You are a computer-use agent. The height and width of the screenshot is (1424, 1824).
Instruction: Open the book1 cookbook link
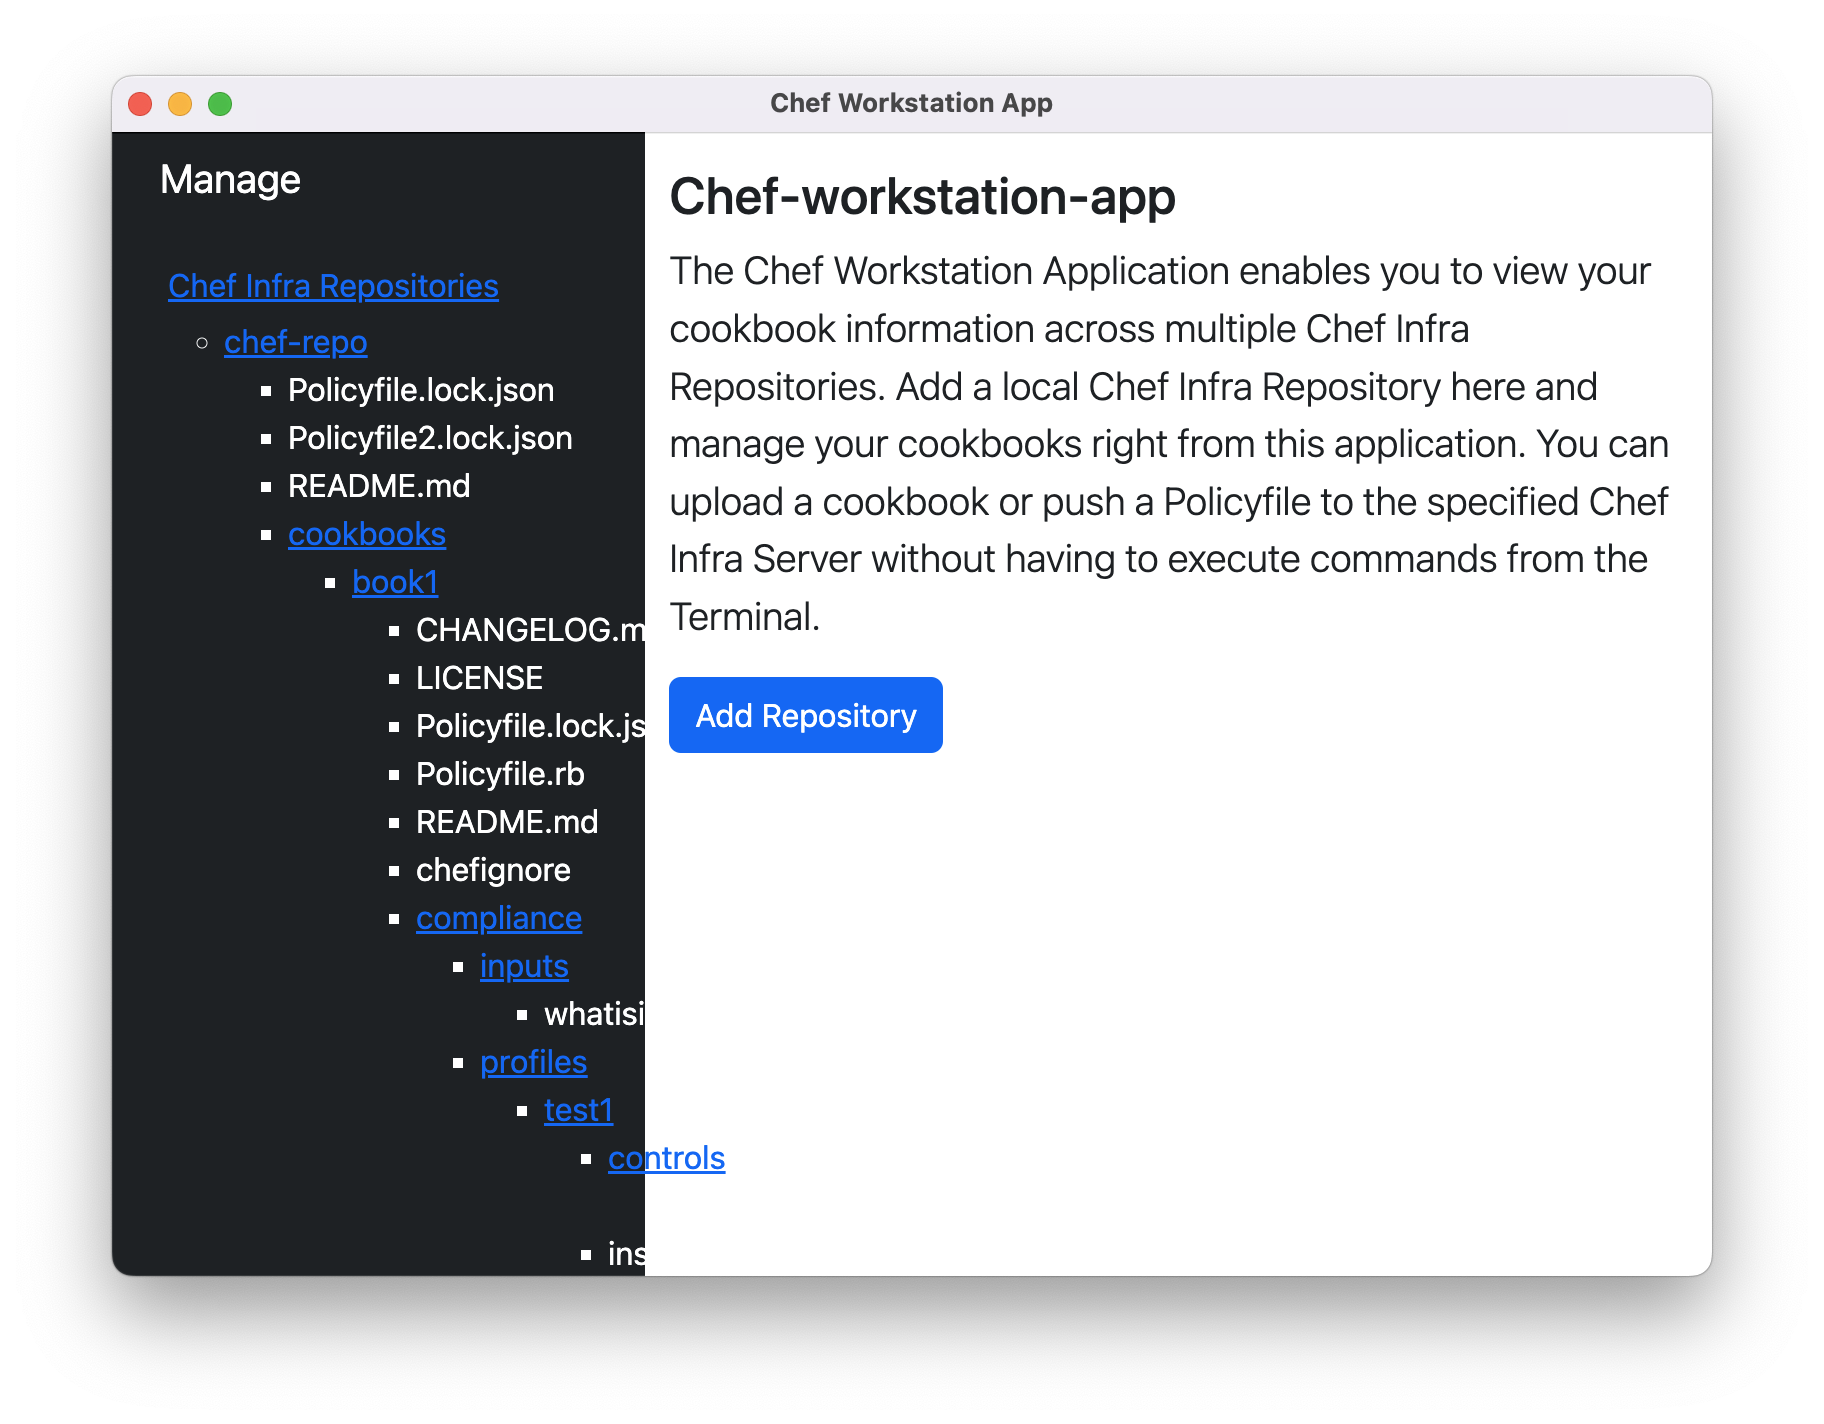click(395, 582)
